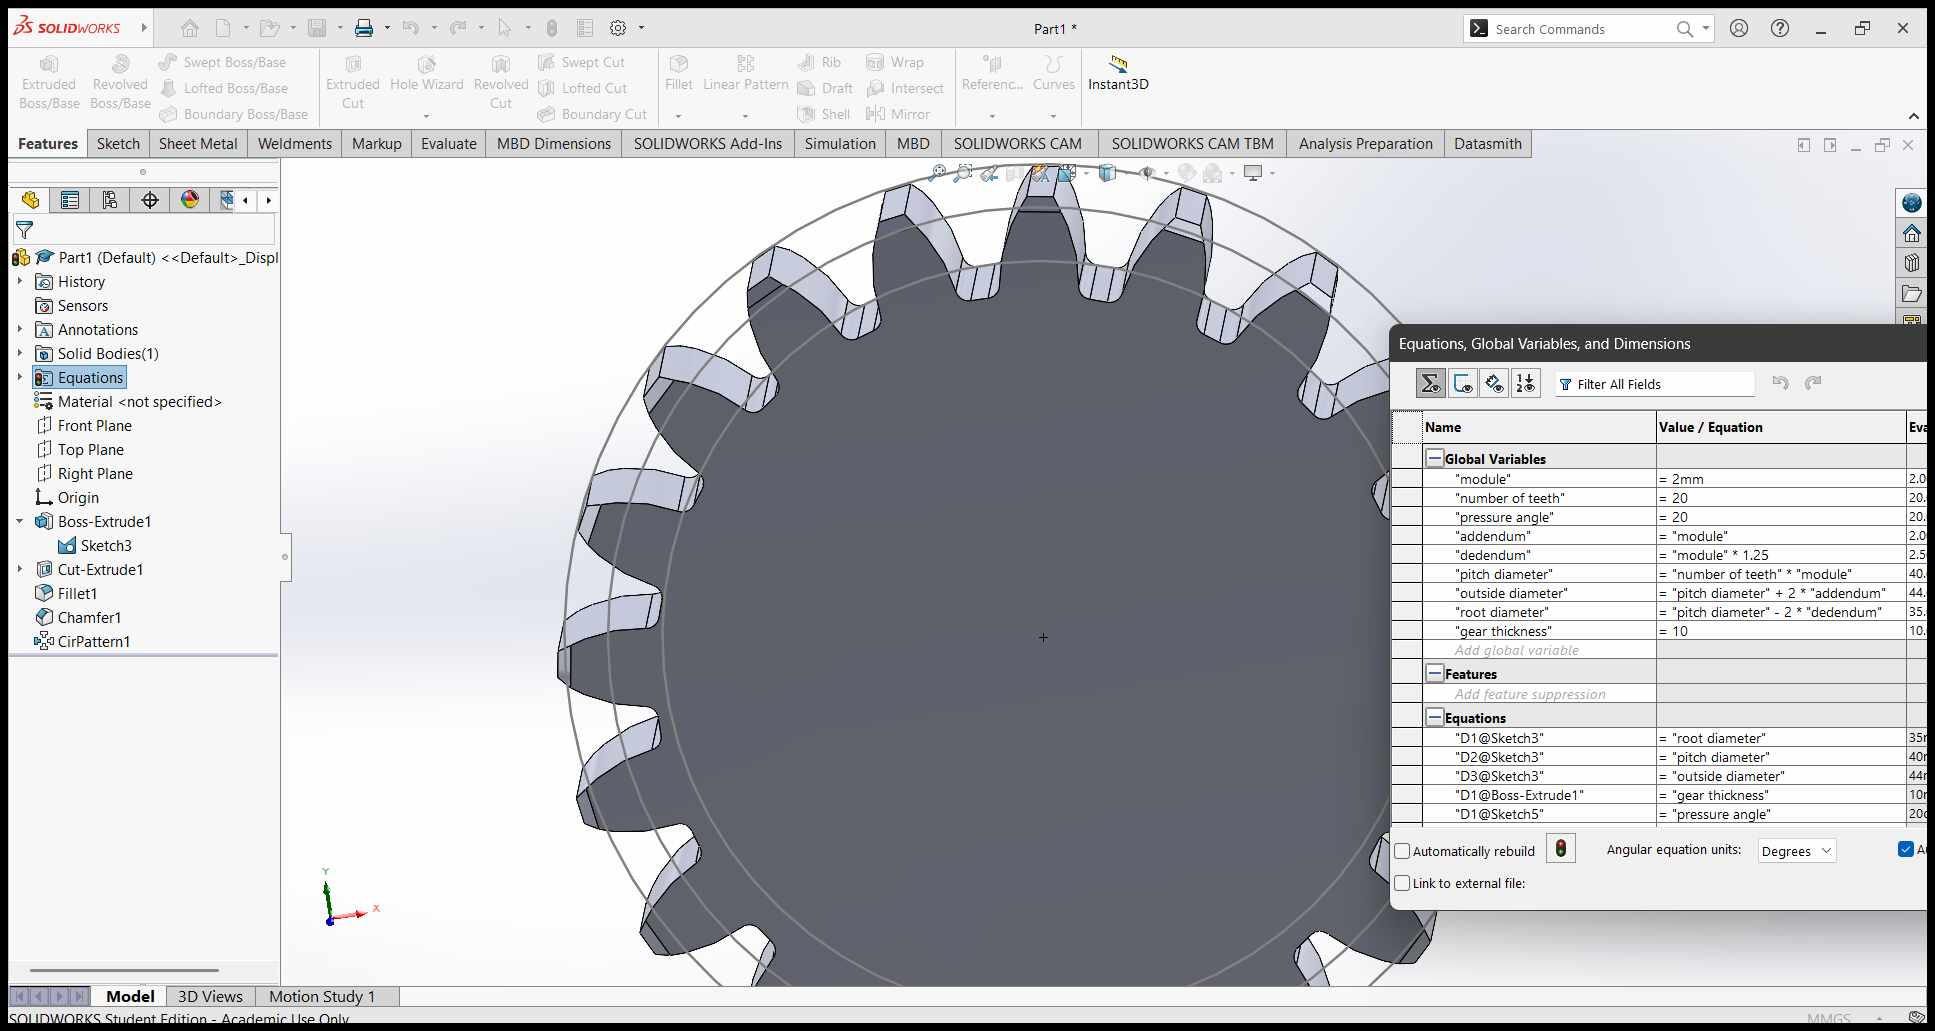Click the rebuild traffic light button in the Equations dialog
Screen dimensions: 1935x1031
click(x=1561, y=849)
